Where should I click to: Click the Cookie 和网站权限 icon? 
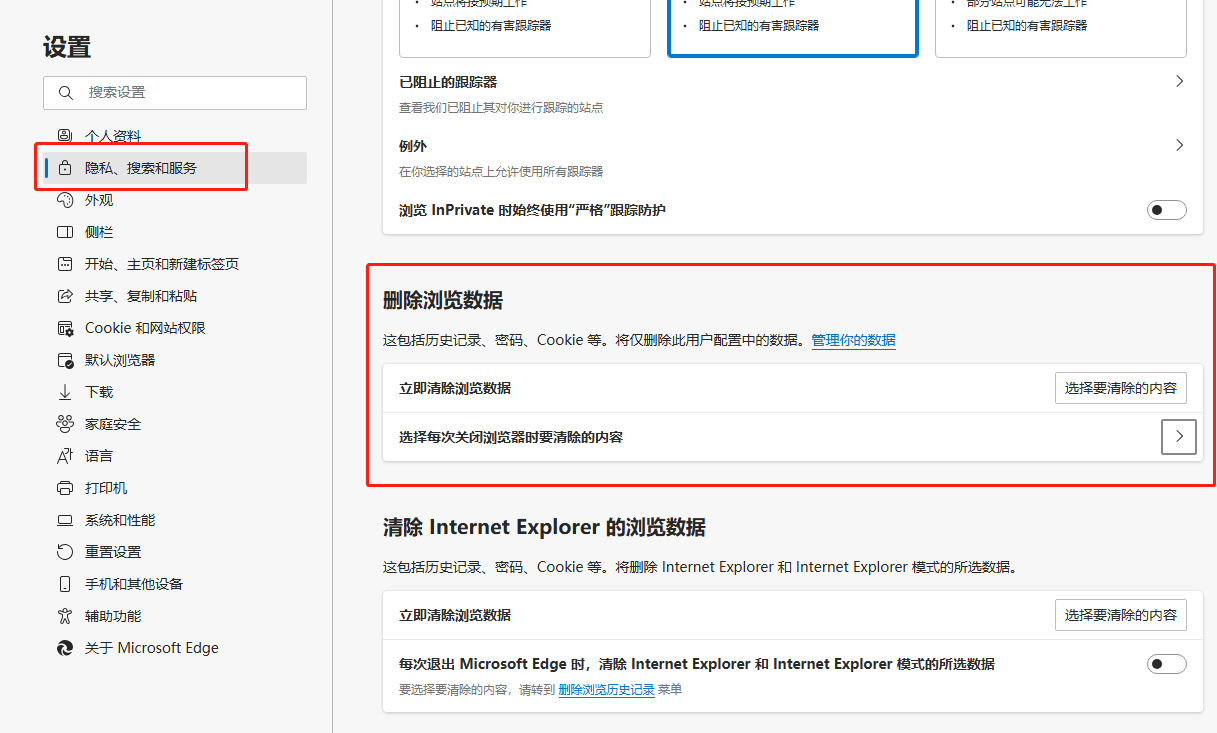tap(64, 327)
